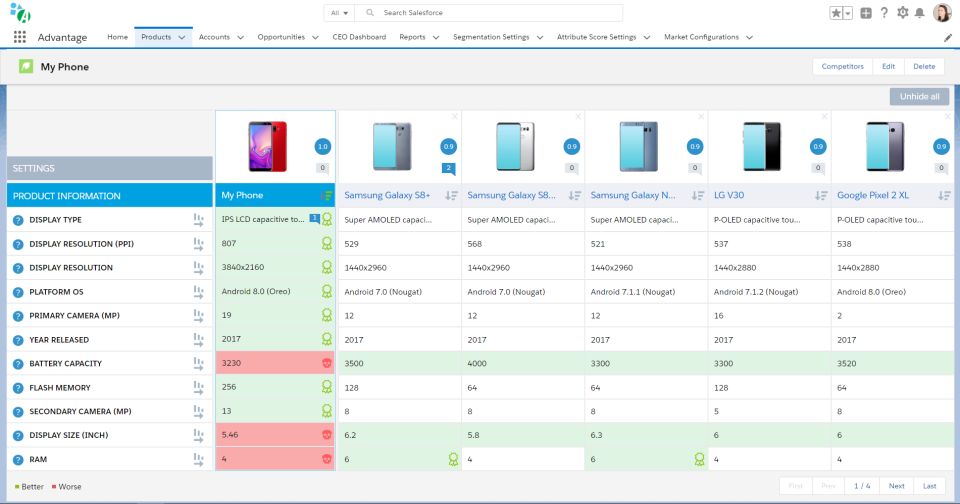Open the Home tab
Viewport: 960px width, 504px height.
point(117,37)
